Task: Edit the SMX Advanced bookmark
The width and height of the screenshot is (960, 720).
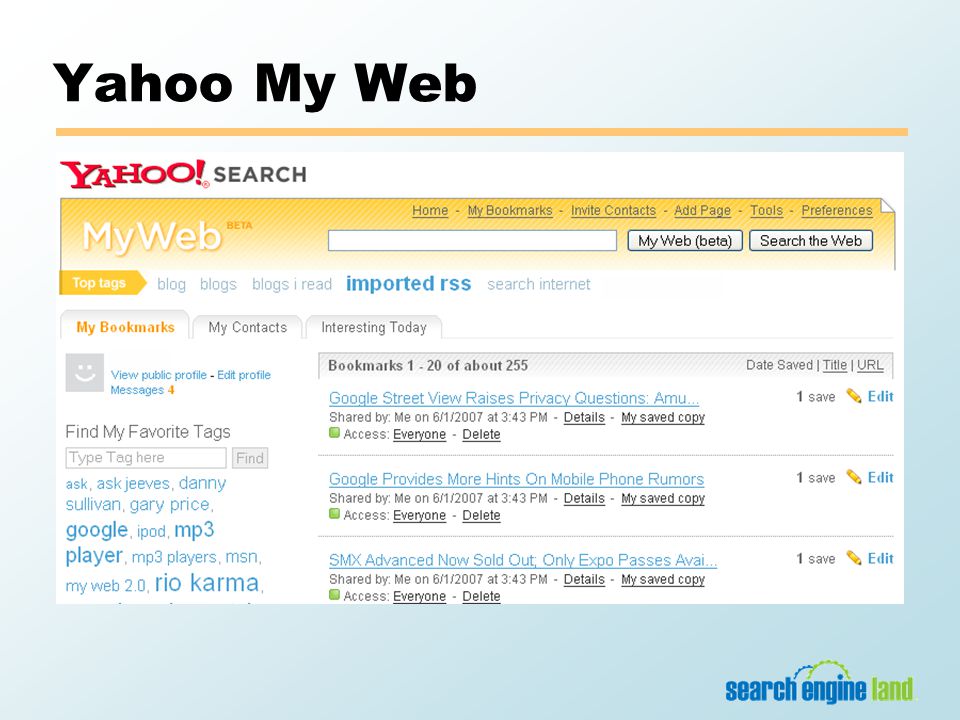Action: 880,558
